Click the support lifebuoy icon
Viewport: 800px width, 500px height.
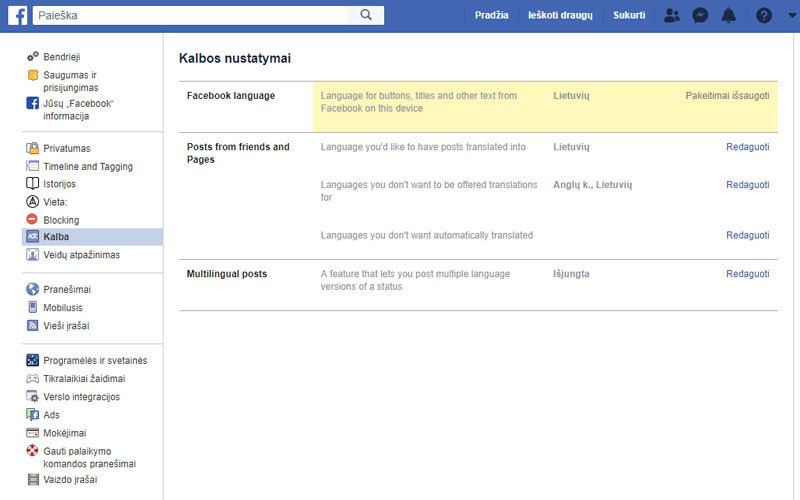pyautogui.click(x=33, y=451)
